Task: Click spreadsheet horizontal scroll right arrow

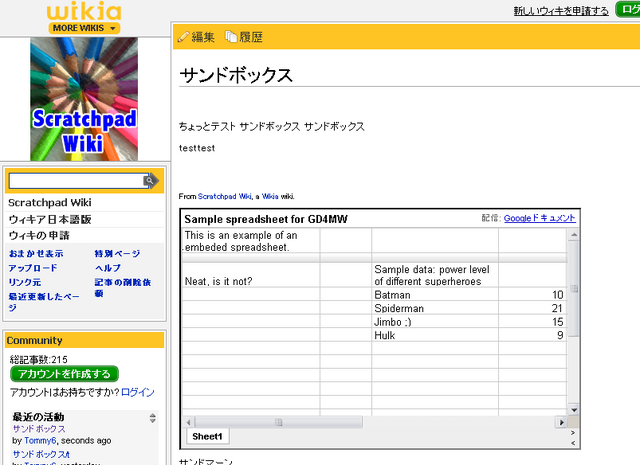Action: (561, 422)
